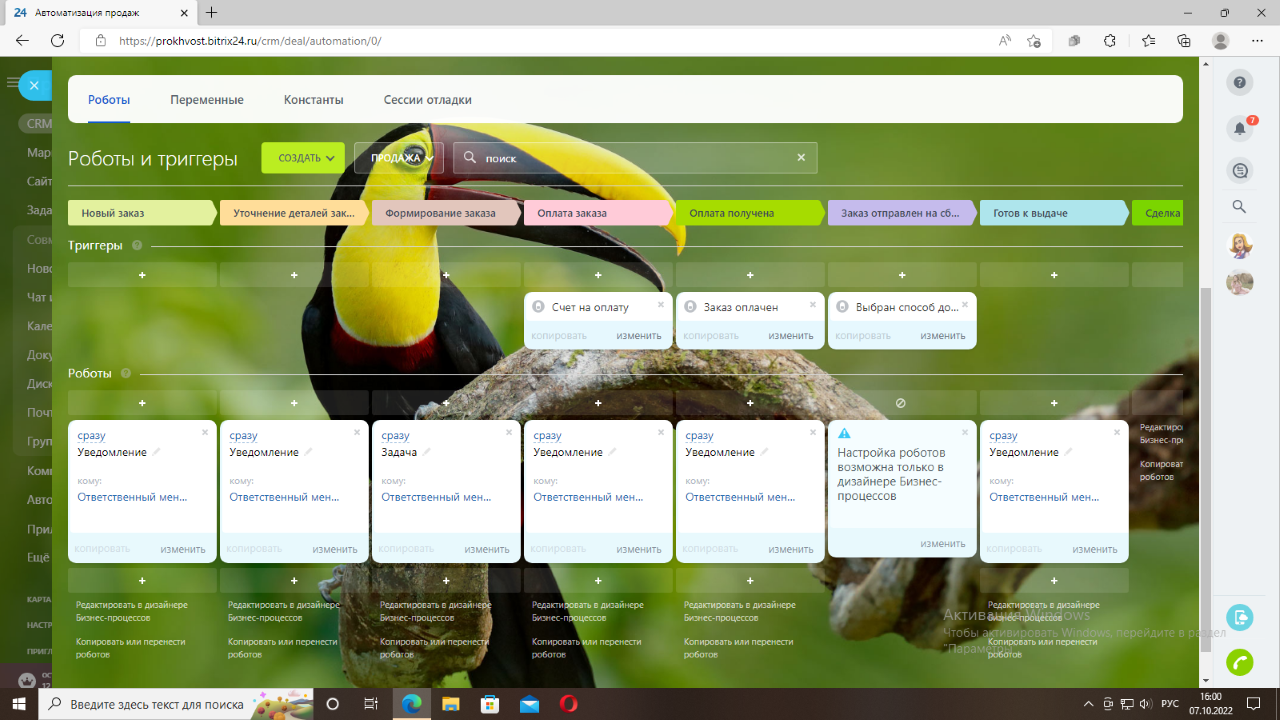Image resolution: width=1280 pixels, height=720 pixels.
Task: Clear the search field with X icon
Action: coord(801,158)
